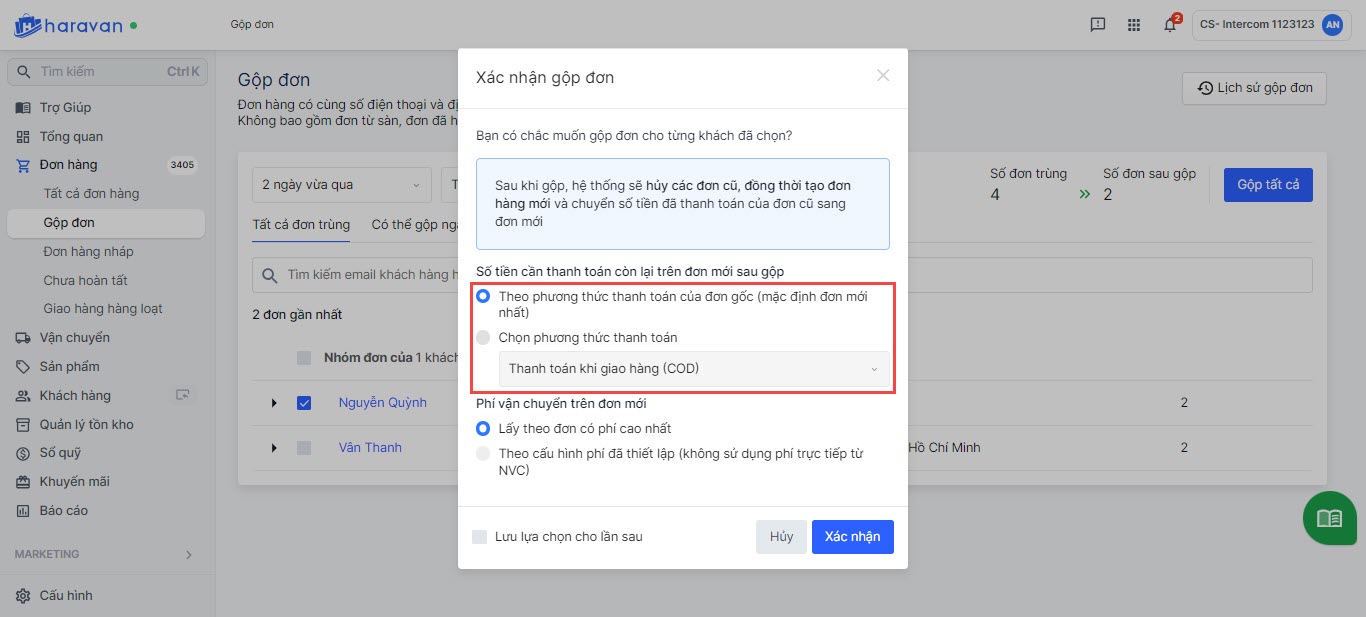Select Theo cấu hình phí đã thiết lập
1366x617 pixels.
pyautogui.click(x=484, y=453)
